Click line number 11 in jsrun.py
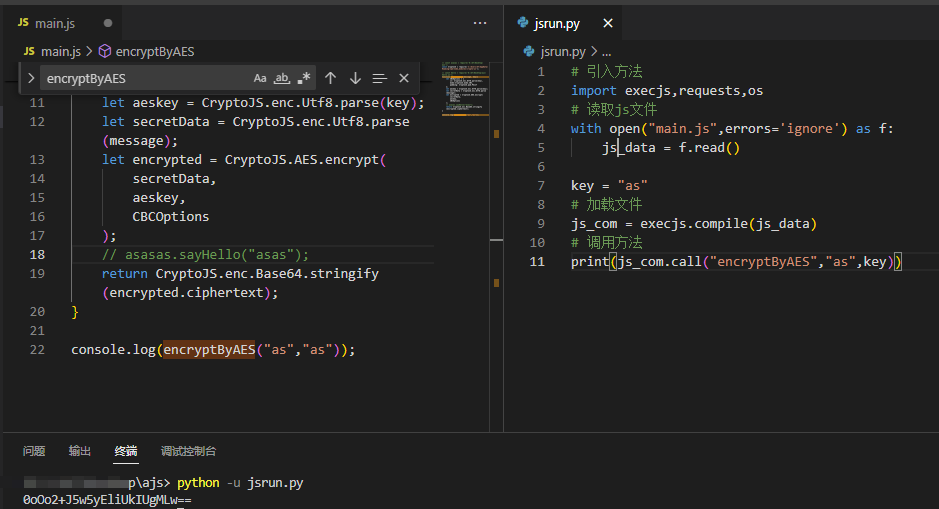 pyautogui.click(x=537, y=262)
